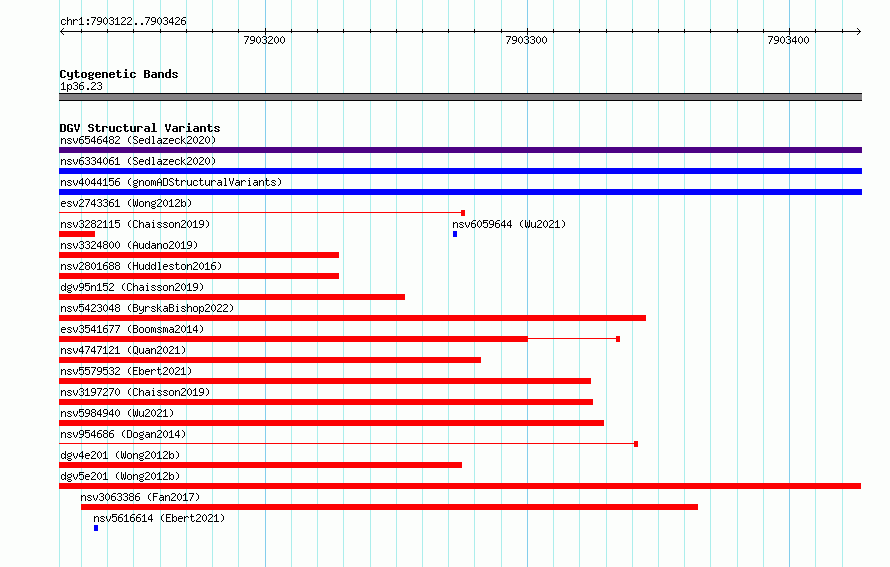Screen dimensions: 890x567
Task: Click ruler position 7903400
Action: [x=788, y=40]
